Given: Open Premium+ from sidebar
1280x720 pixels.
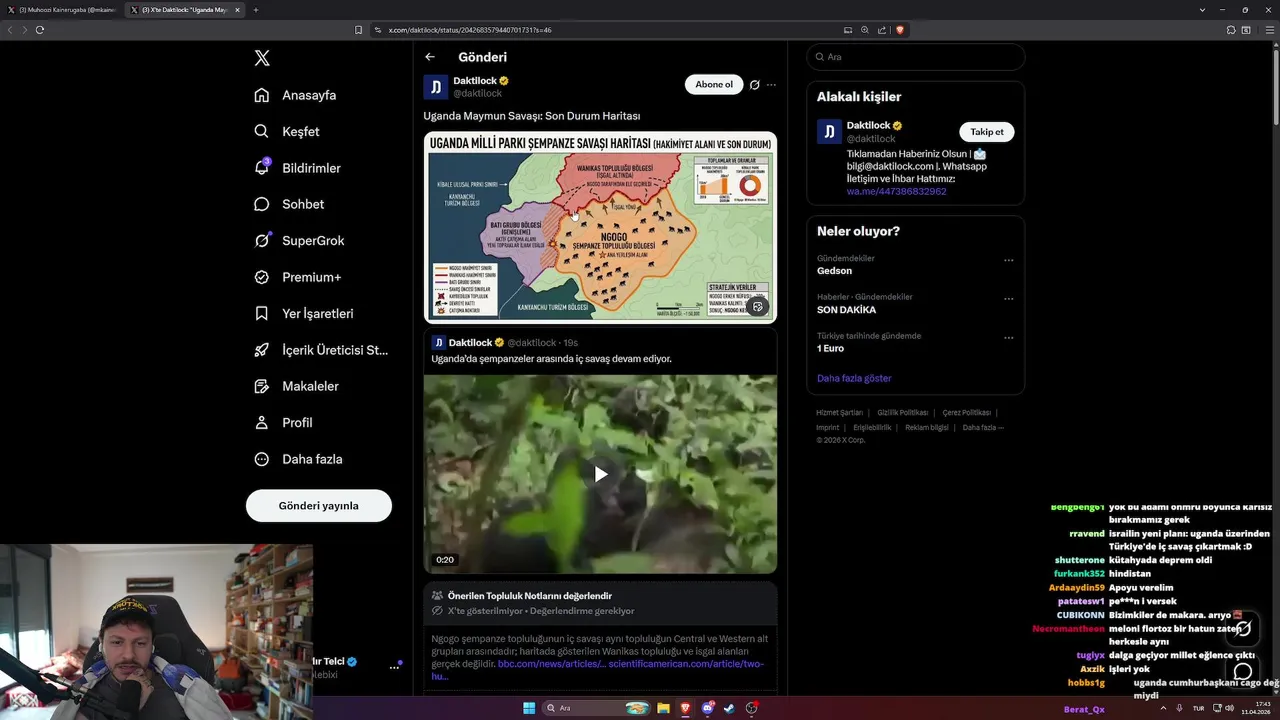Looking at the screenshot, I should pos(297,277).
